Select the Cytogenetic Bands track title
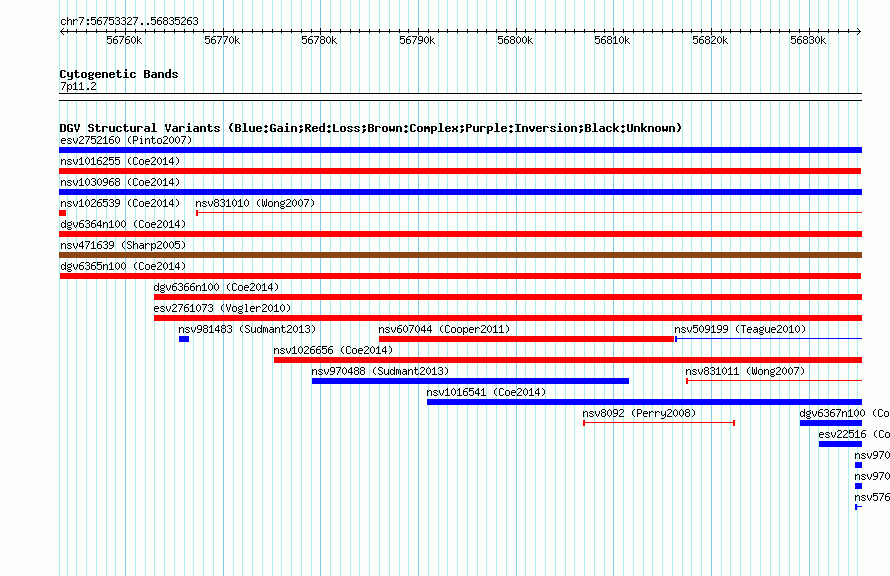The width and height of the screenshot is (890, 576). (119, 74)
